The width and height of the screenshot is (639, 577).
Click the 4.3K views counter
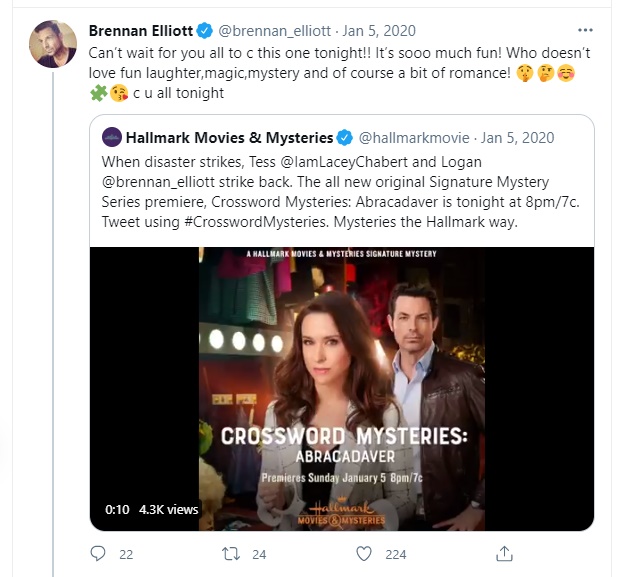pyautogui.click(x=169, y=509)
